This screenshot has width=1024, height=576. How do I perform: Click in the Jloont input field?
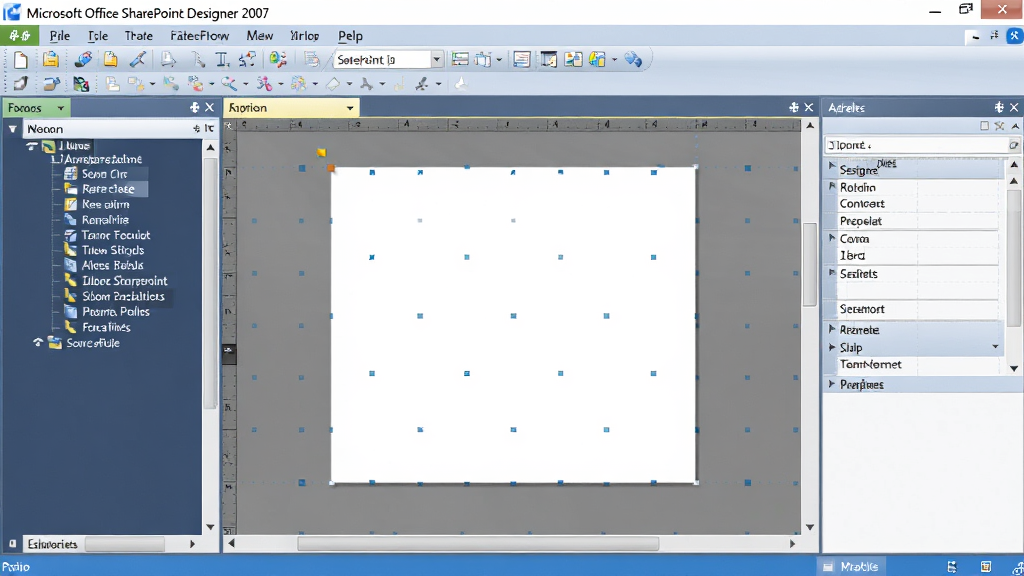[x=916, y=145]
